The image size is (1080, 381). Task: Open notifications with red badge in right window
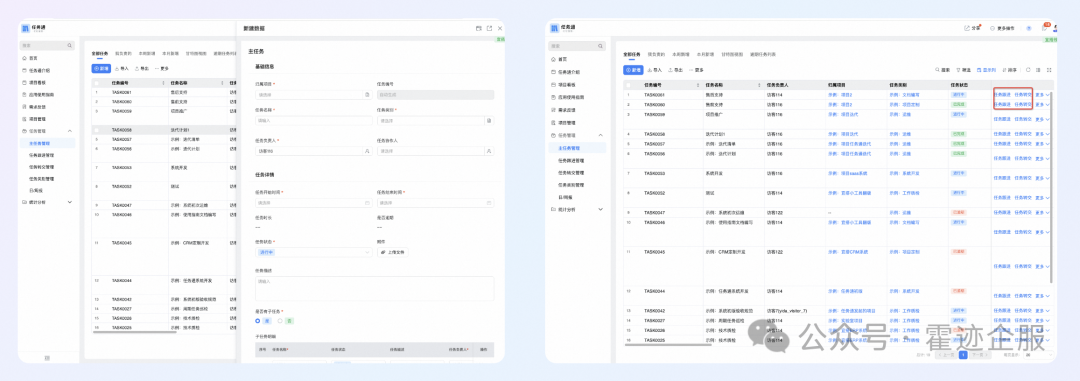[x=1045, y=28]
